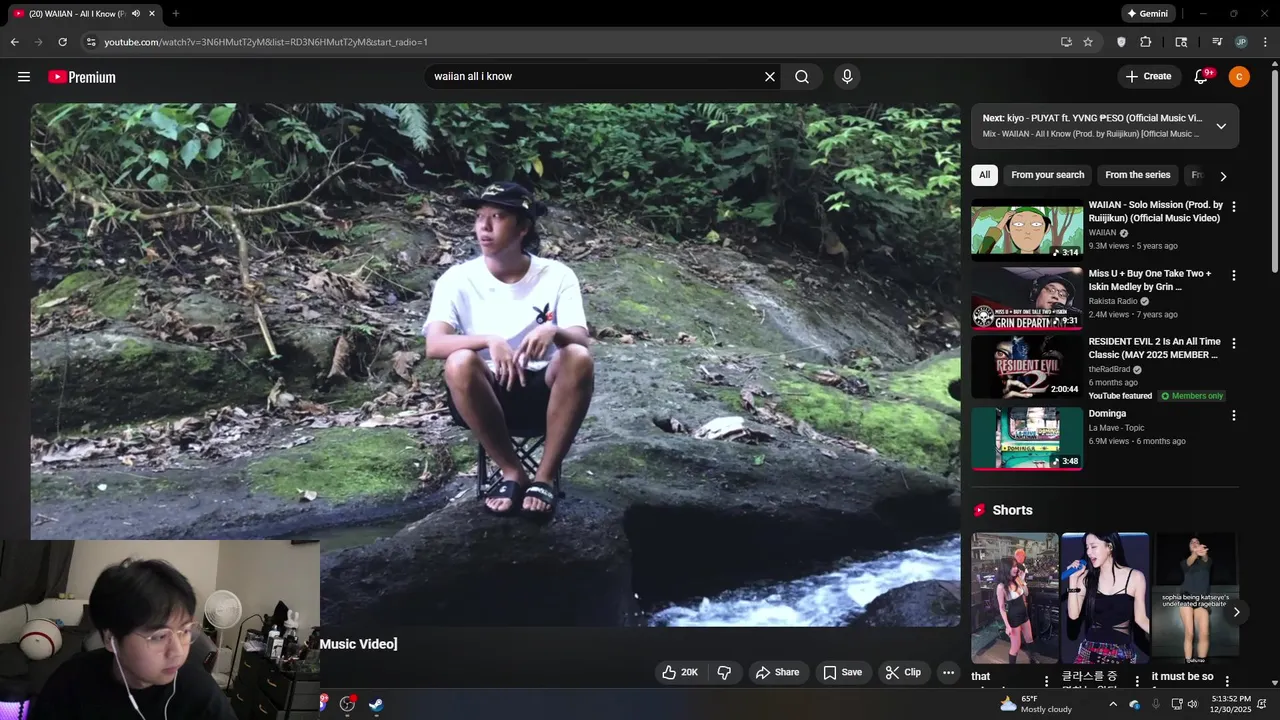Go back in the browser
Screen dimensions: 1280x720
tap(14, 42)
